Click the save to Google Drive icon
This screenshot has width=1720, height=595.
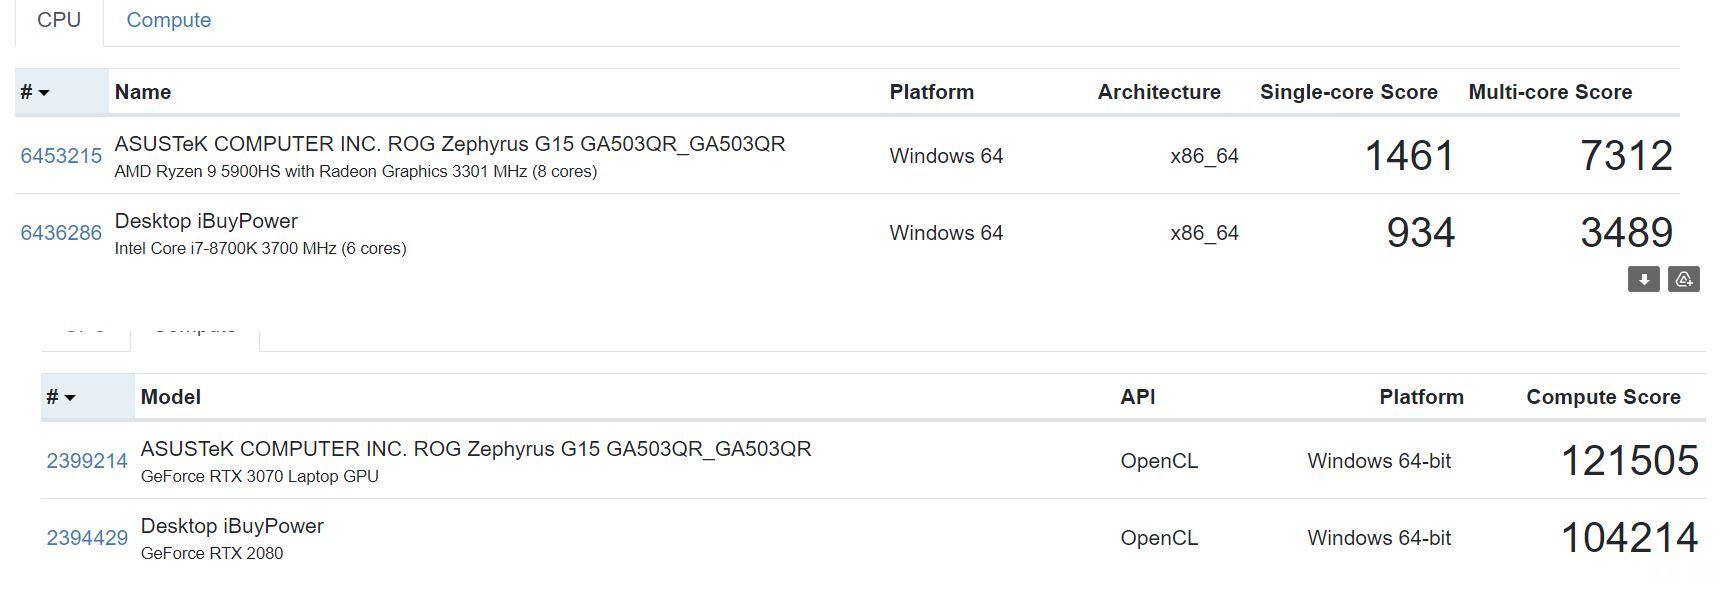1684,280
